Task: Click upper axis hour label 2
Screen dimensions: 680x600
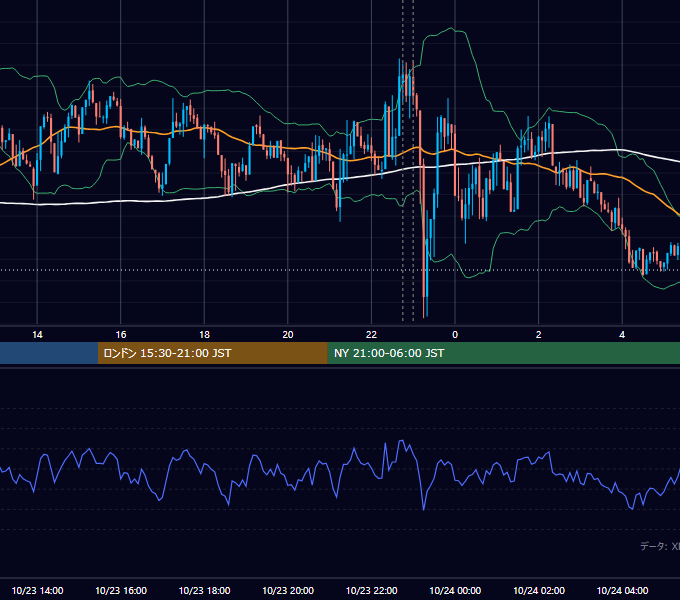Action: [x=539, y=335]
